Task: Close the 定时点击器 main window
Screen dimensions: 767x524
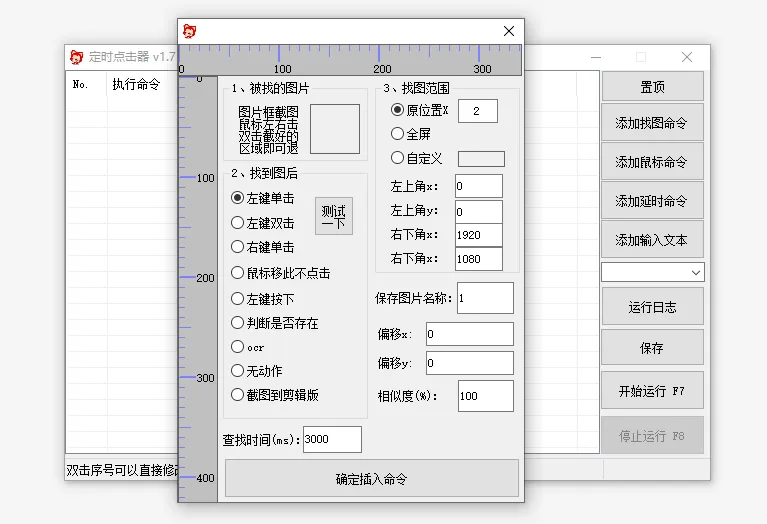Action: (687, 57)
